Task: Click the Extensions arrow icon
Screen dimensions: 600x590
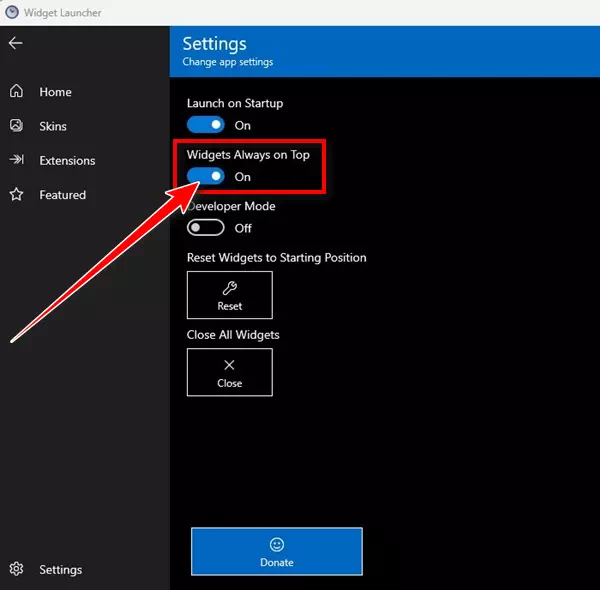Action: coord(16,160)
